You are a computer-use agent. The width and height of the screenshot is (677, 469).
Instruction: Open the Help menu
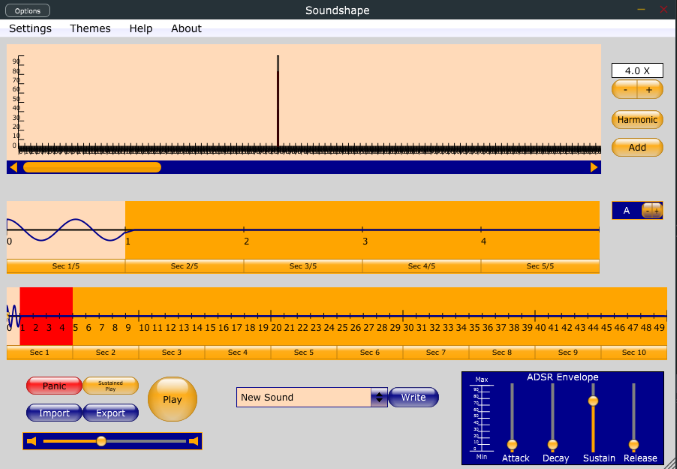click(141, 29)
